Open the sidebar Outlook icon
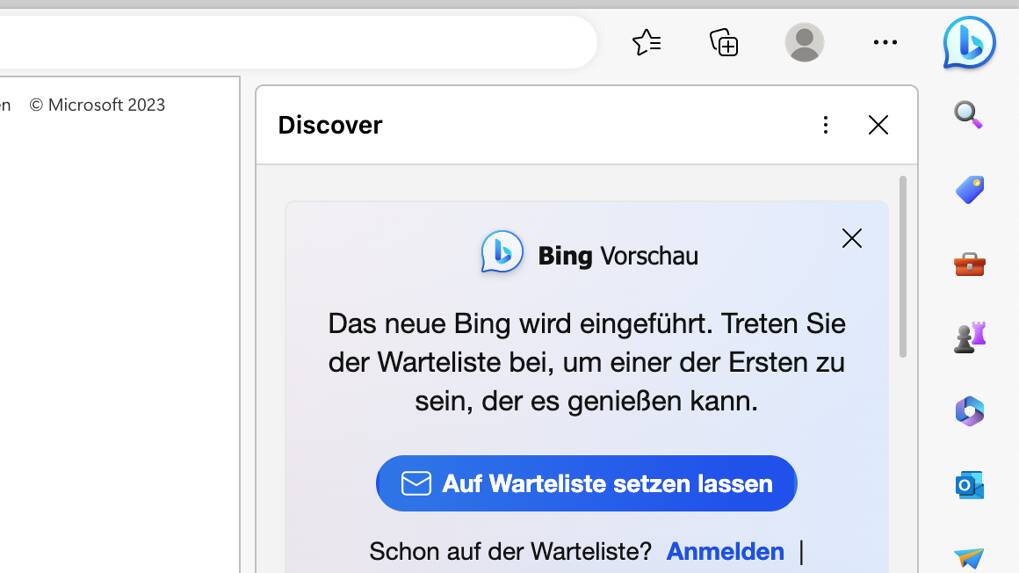Screen dimensions: 1019x573 pyautogui.click(x=968, y=485)
